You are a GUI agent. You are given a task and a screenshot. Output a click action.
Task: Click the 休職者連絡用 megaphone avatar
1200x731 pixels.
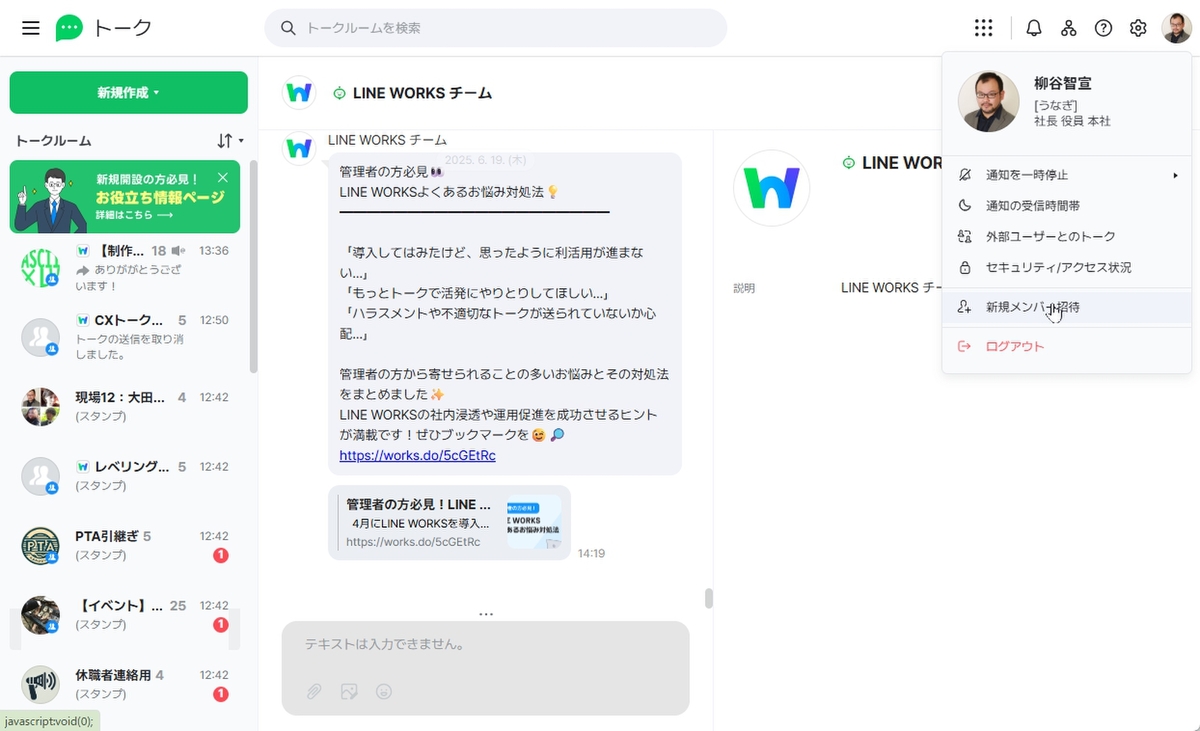[x=41, y=685]
